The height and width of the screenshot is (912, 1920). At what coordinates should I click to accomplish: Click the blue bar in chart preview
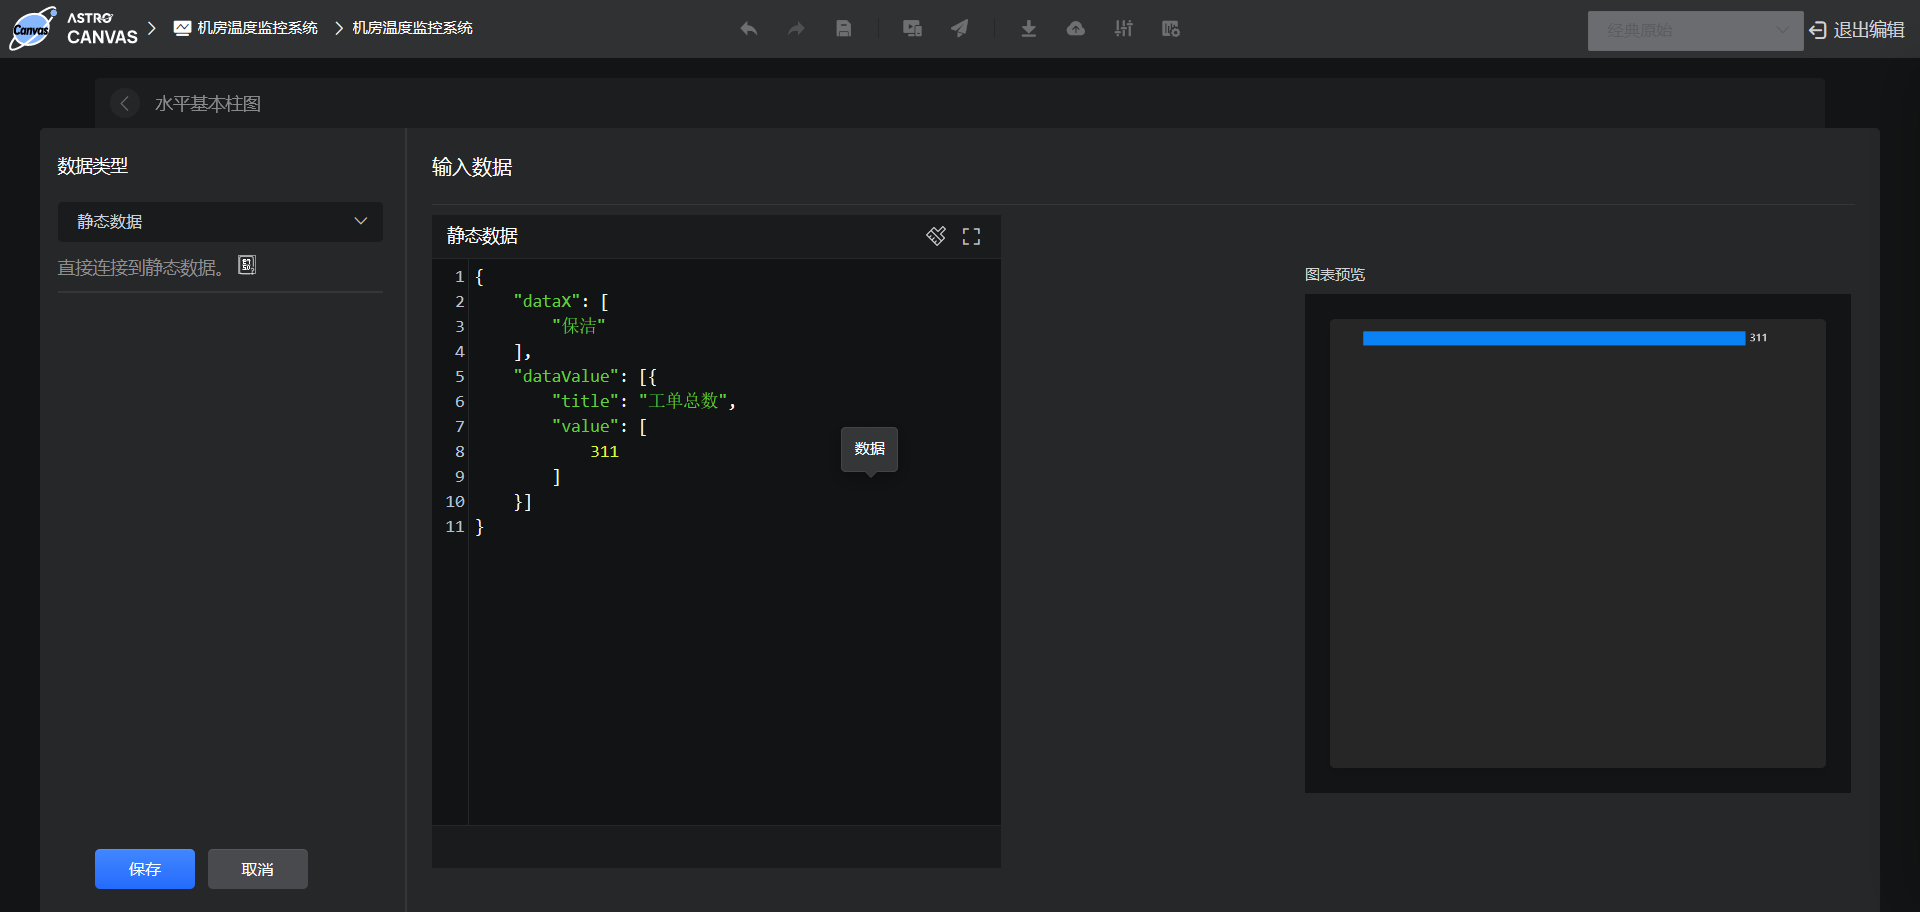coord(1553,338)
